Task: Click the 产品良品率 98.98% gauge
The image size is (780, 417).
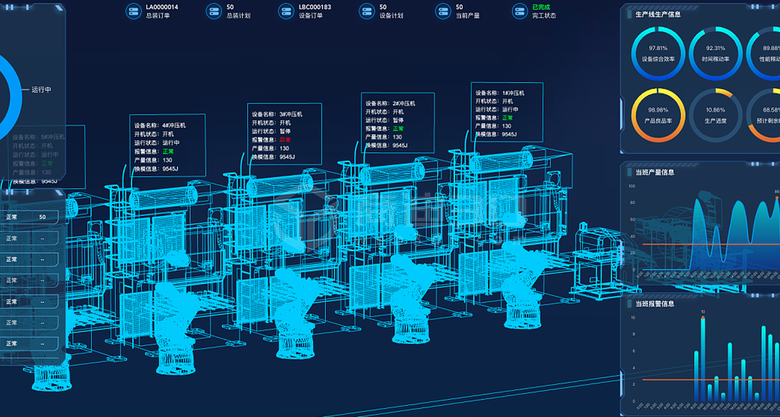Action: pos(658,115)
